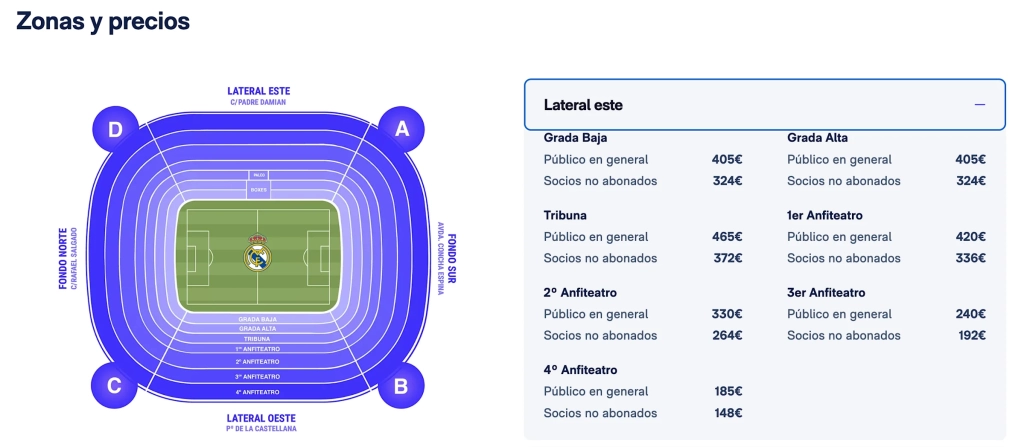
Task: Click corner tower A on stadium map
Action: pos(402,129)
